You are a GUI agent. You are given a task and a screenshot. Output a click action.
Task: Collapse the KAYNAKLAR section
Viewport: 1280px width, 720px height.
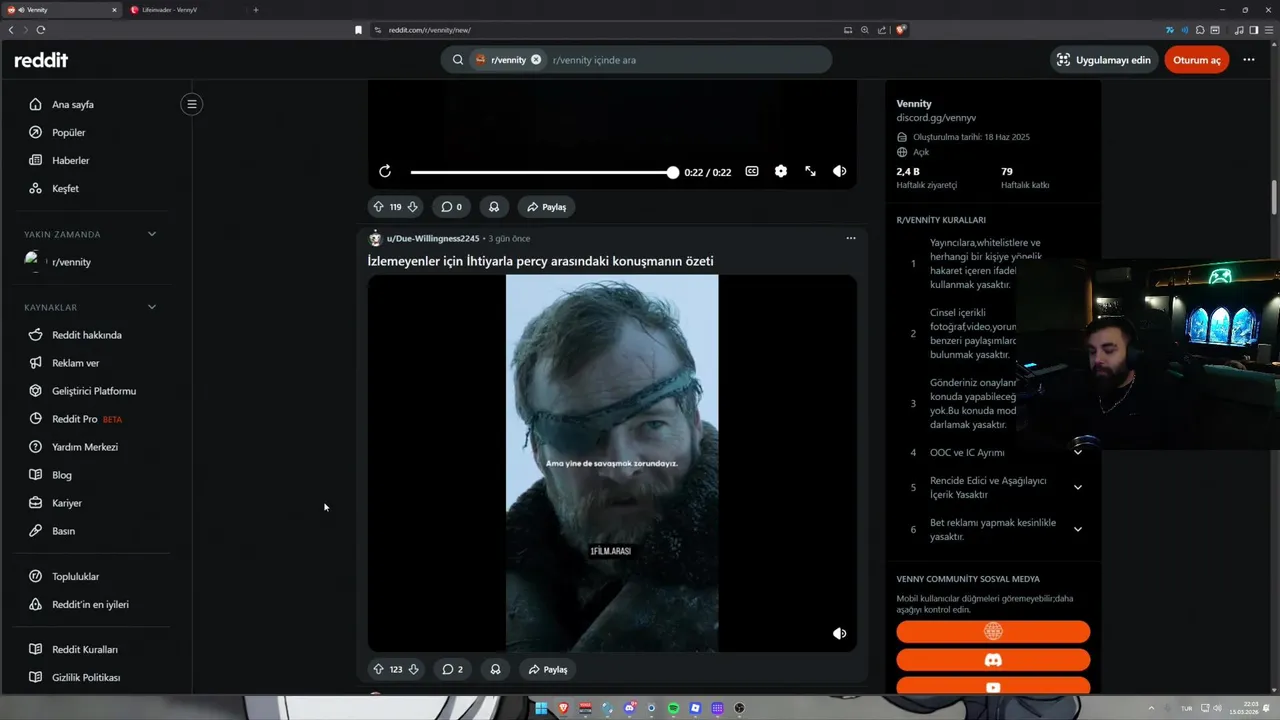152,307
